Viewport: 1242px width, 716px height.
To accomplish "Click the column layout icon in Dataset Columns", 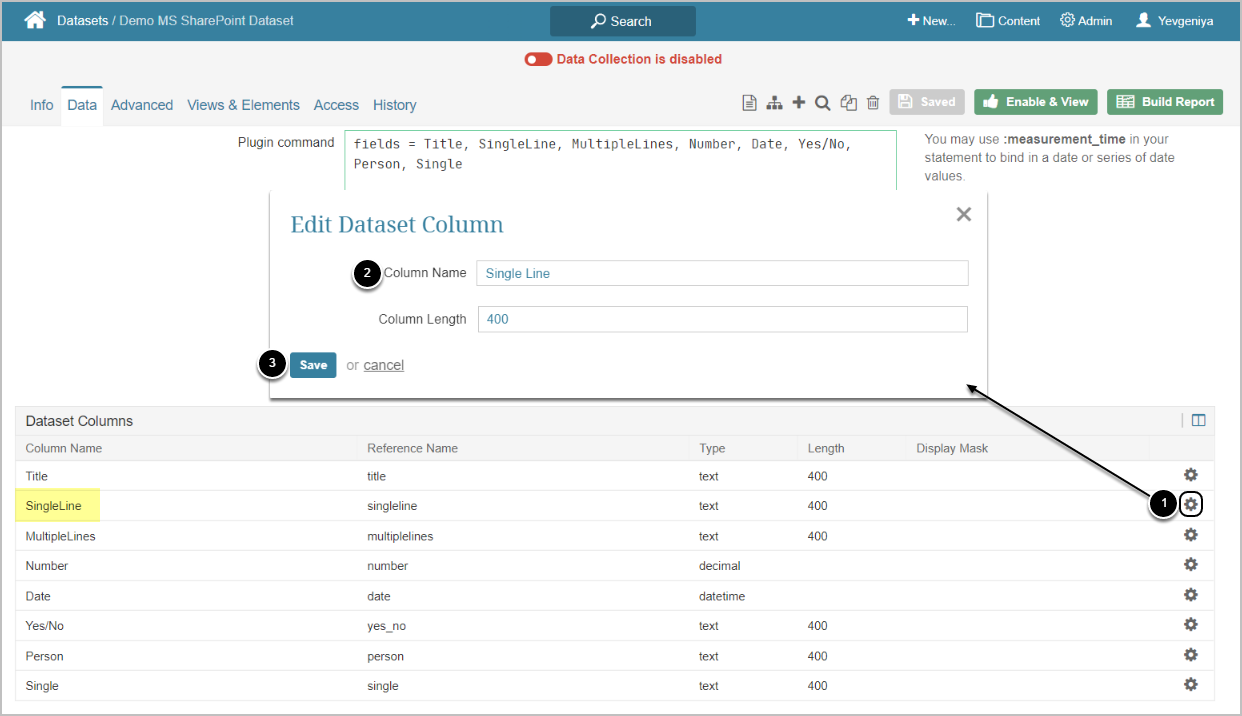I will 1198,421.
